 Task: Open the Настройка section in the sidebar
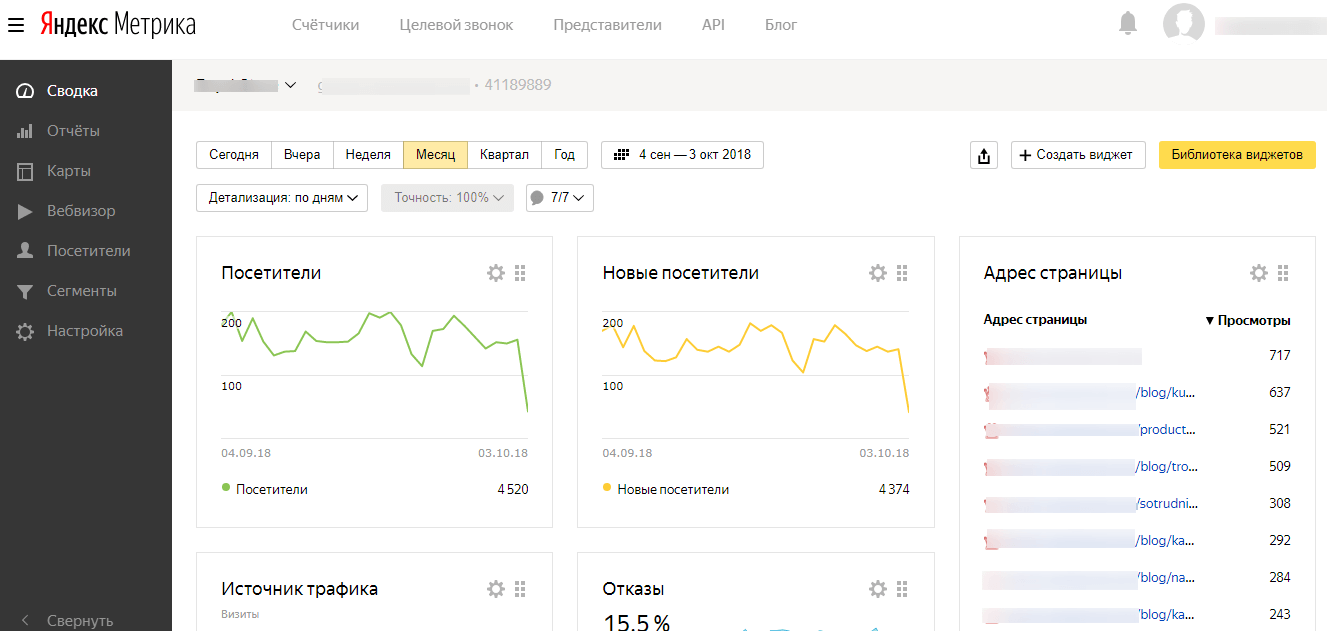[88, 330]
